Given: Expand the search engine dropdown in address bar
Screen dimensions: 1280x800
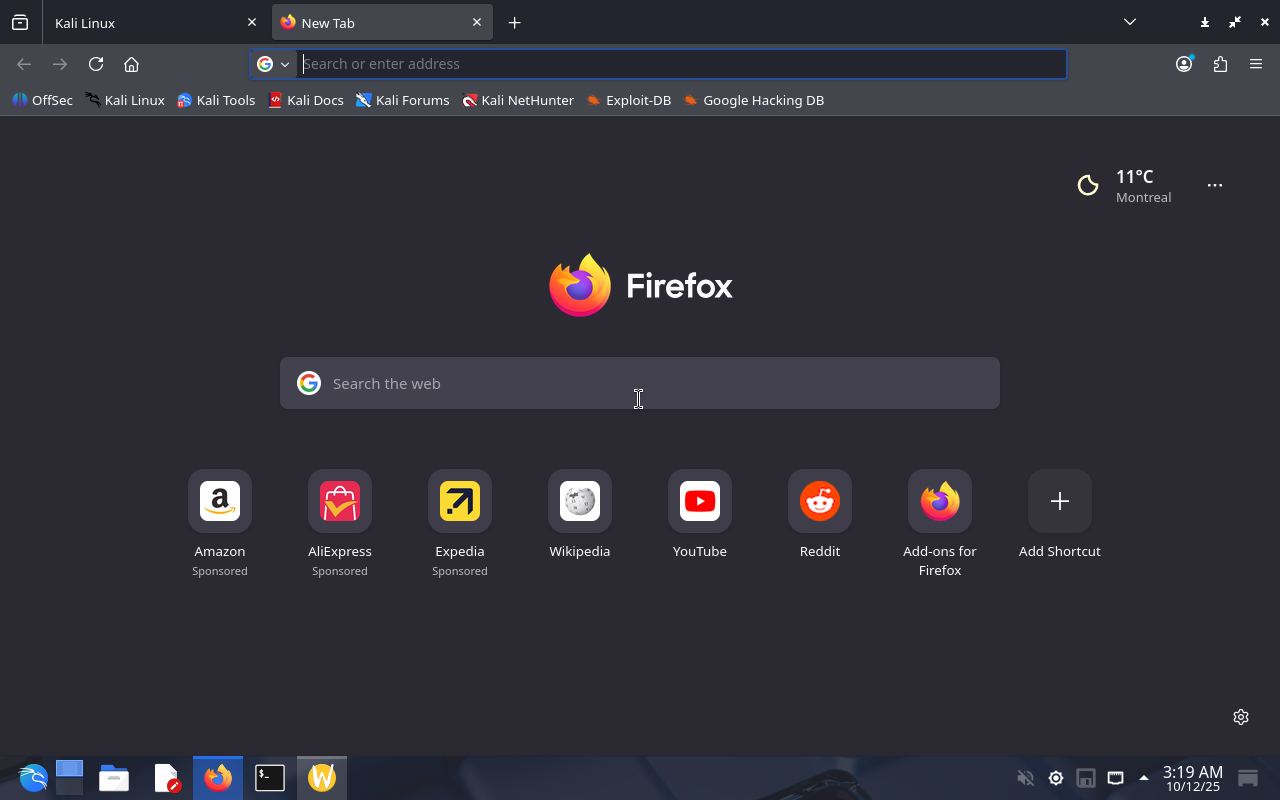Looking at the screenshot, I should tap(273, 64).
